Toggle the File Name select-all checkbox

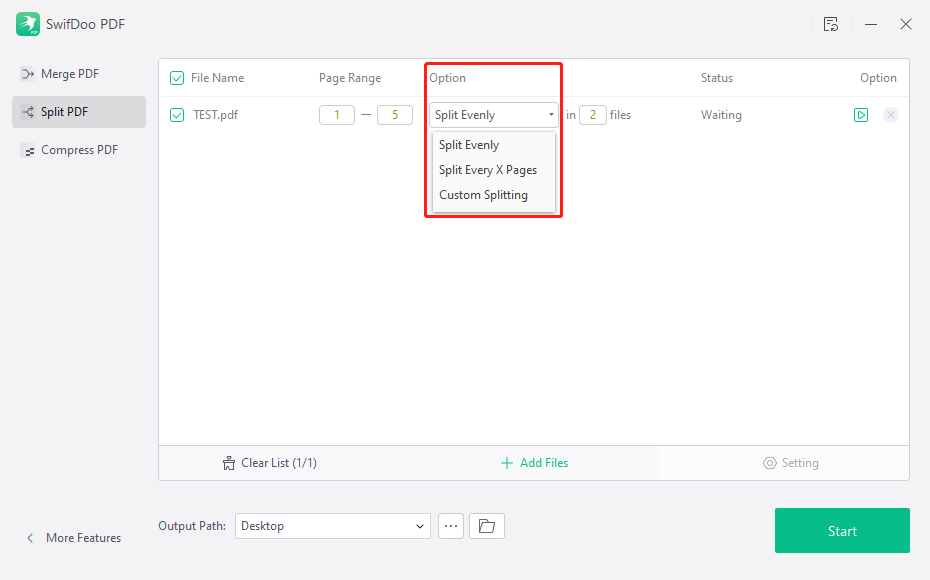pyautogui.click(x=177, y=77)
